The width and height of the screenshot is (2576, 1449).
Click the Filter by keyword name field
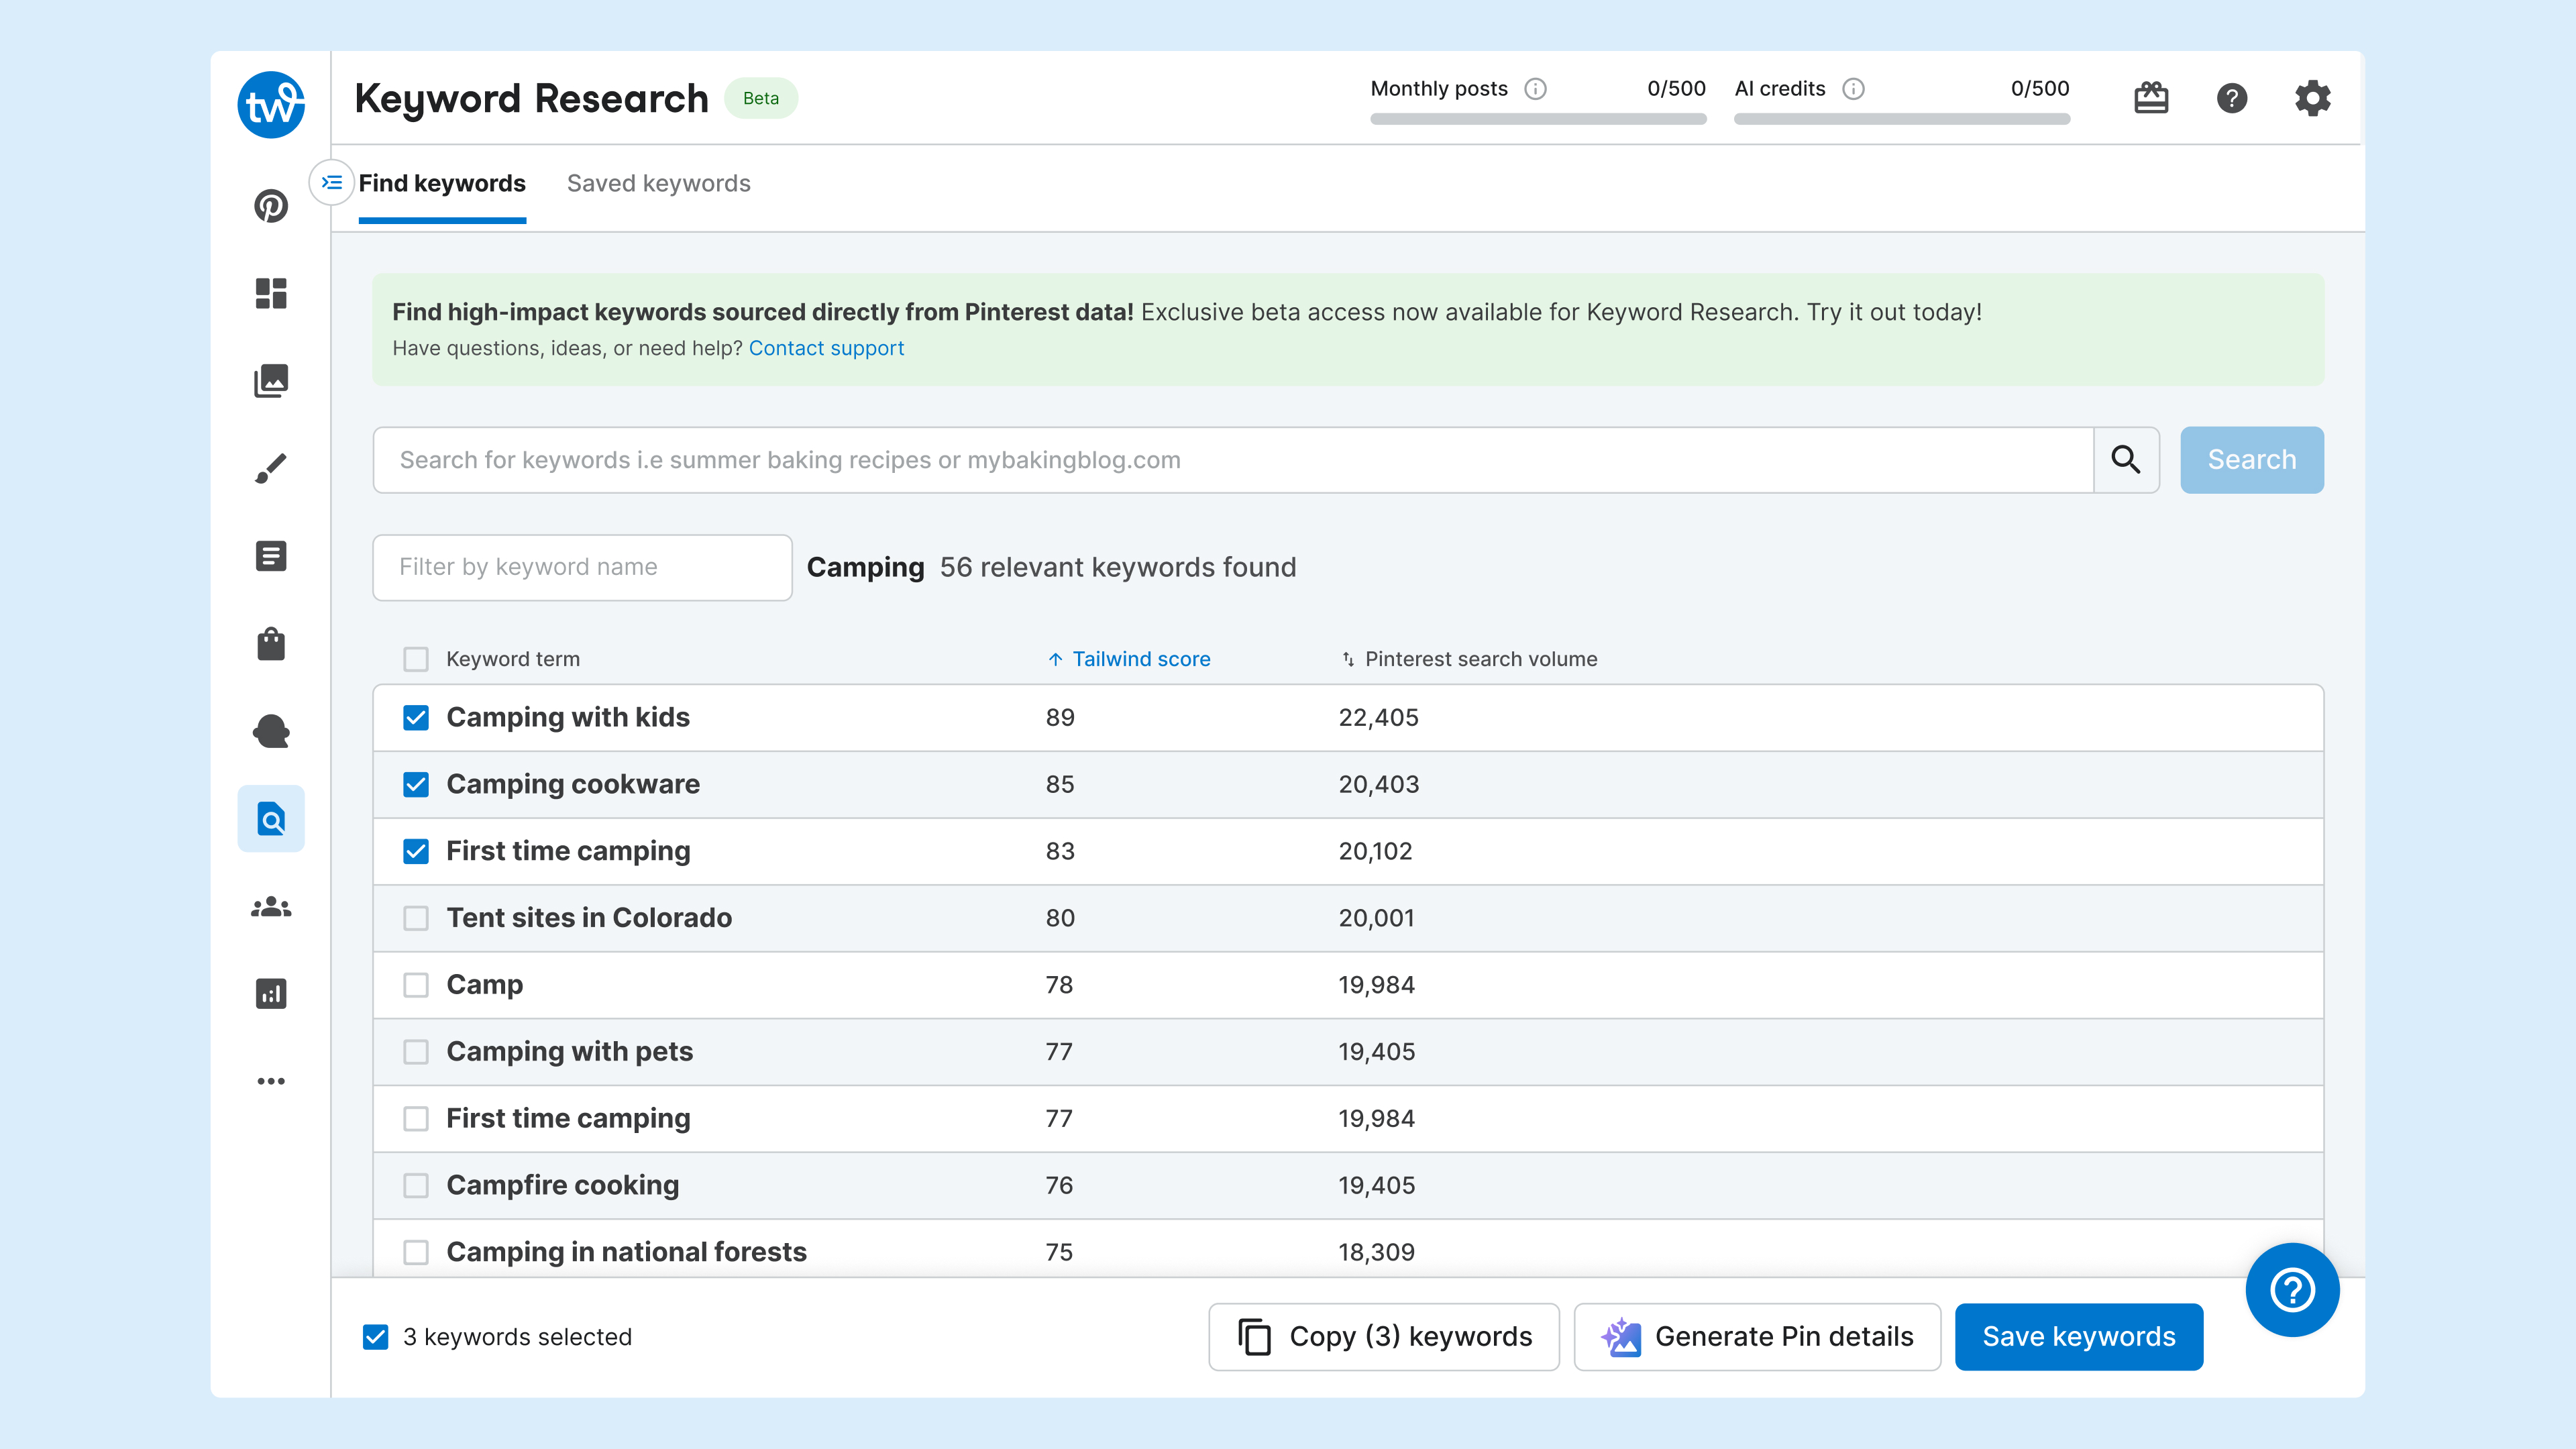tap(581, 567)
